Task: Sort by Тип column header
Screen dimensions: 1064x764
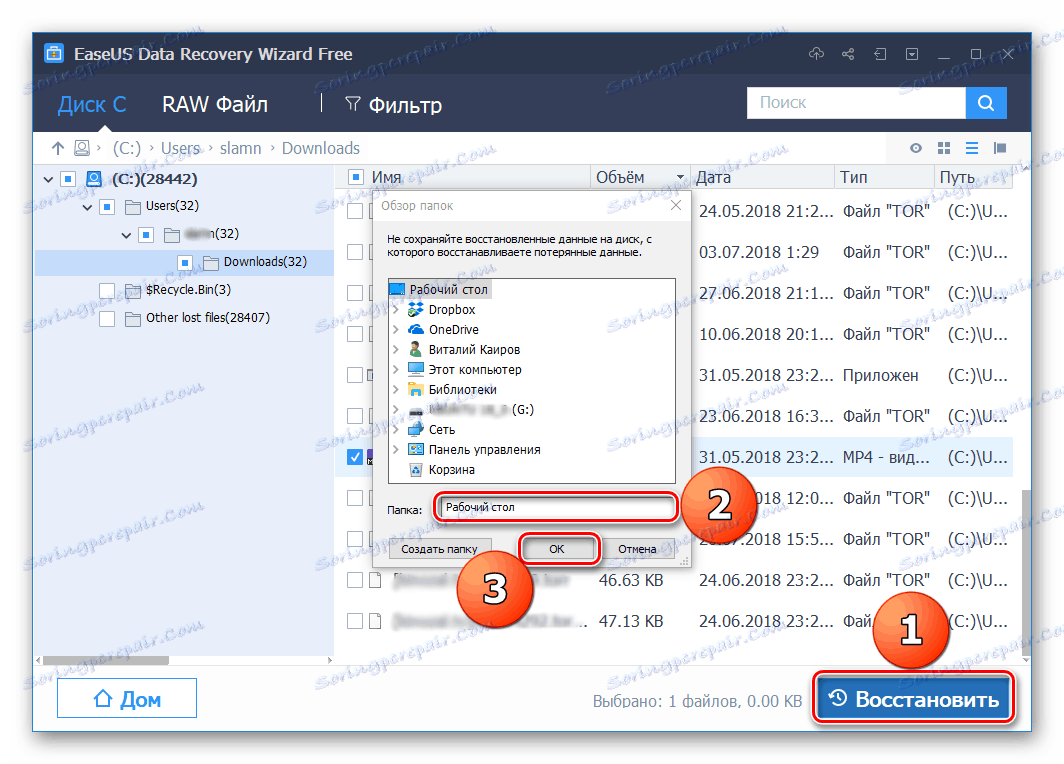Action: (x=884, y=177)
